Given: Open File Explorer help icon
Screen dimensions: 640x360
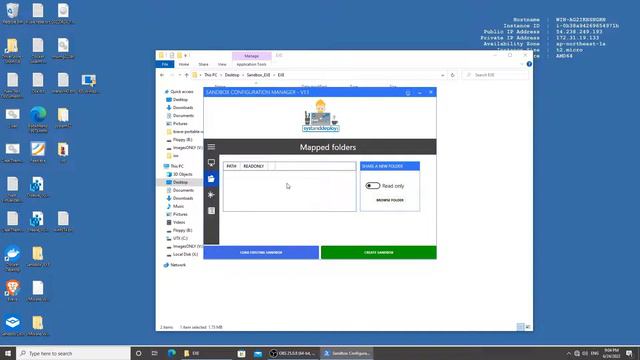Looking at the screenshot, I should point(529,64).
